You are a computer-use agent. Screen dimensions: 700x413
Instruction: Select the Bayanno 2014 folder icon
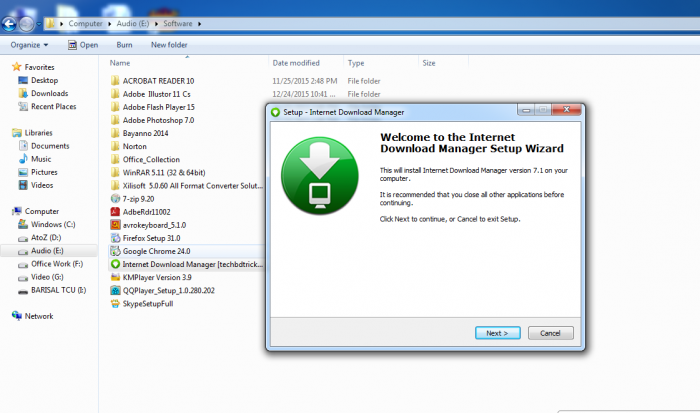coord(115,133)
